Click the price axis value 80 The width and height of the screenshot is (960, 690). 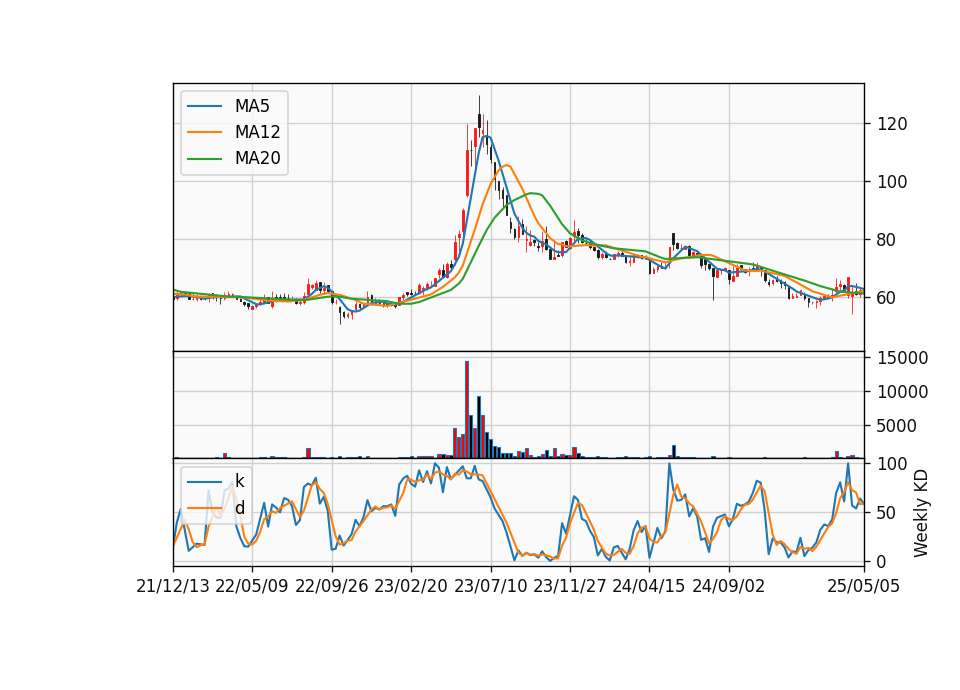point(887,240)
